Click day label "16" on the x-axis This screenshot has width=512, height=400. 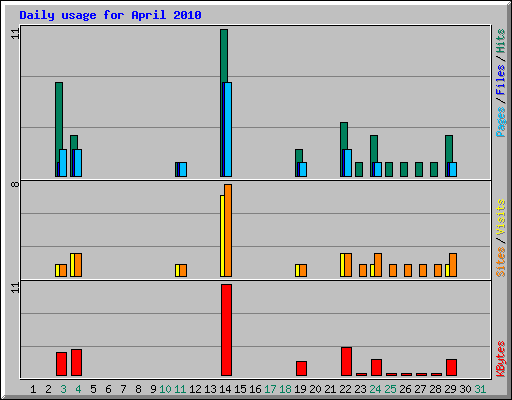pos(255,389)
